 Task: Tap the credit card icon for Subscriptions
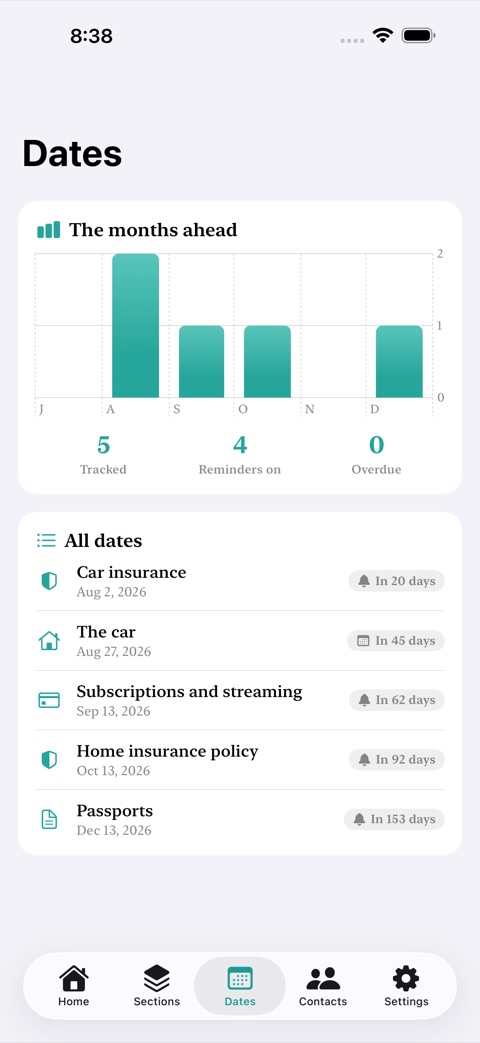coord(49,700)
